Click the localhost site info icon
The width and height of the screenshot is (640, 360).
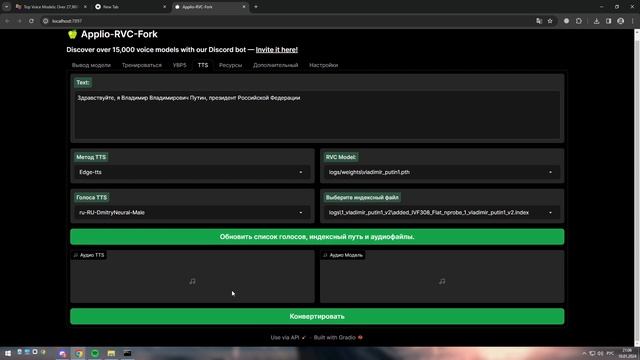point(46,21)
